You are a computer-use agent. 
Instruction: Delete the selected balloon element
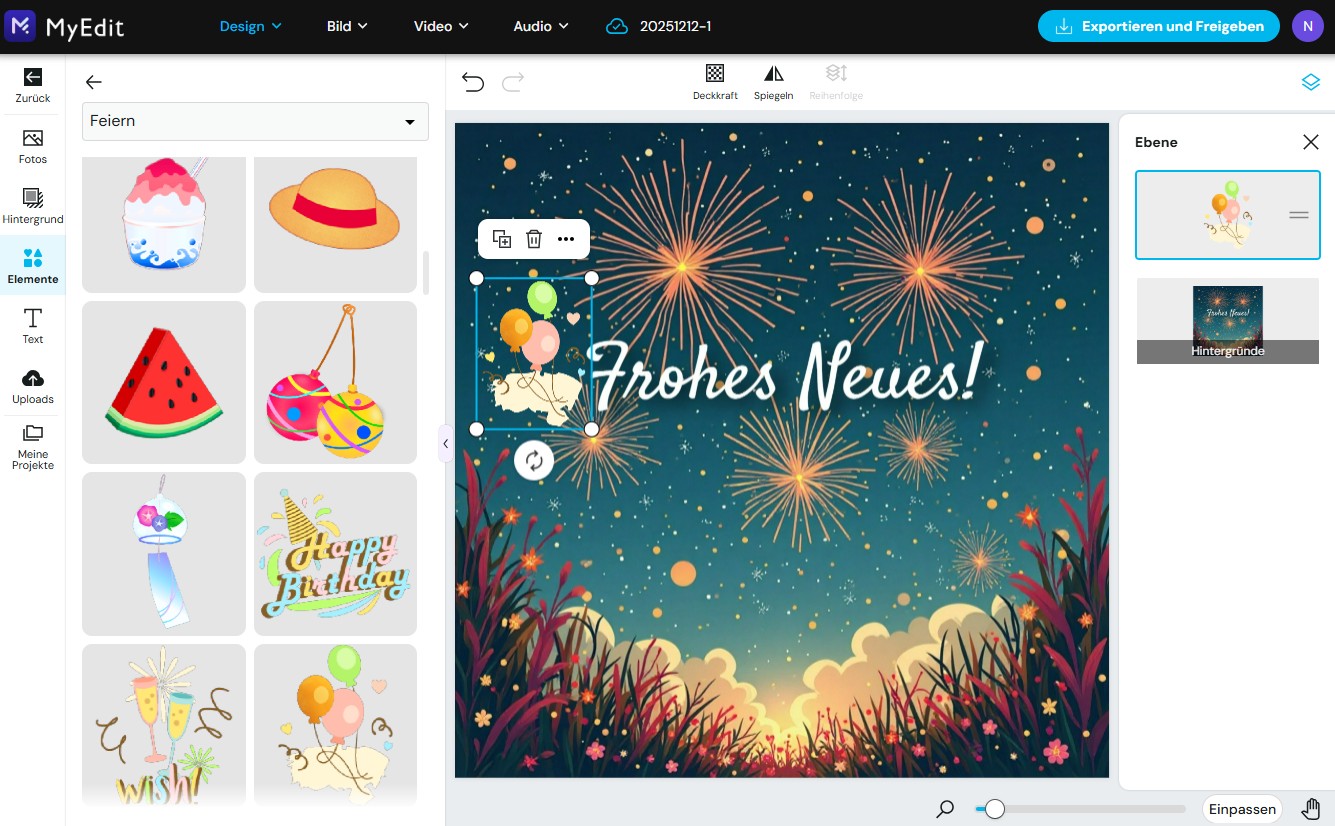click(x=534, y=239)
